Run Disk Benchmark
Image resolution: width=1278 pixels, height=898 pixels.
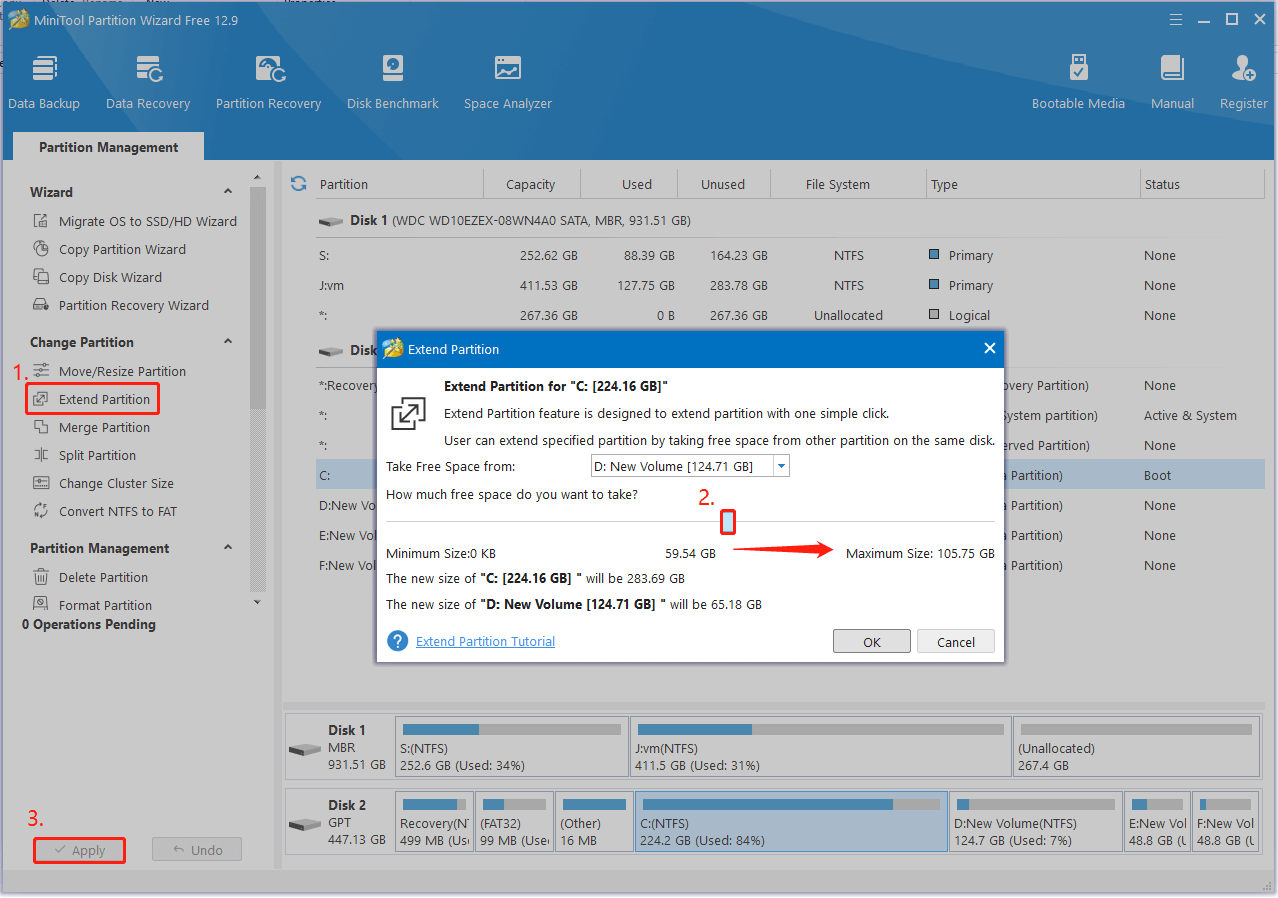point(393,82)
